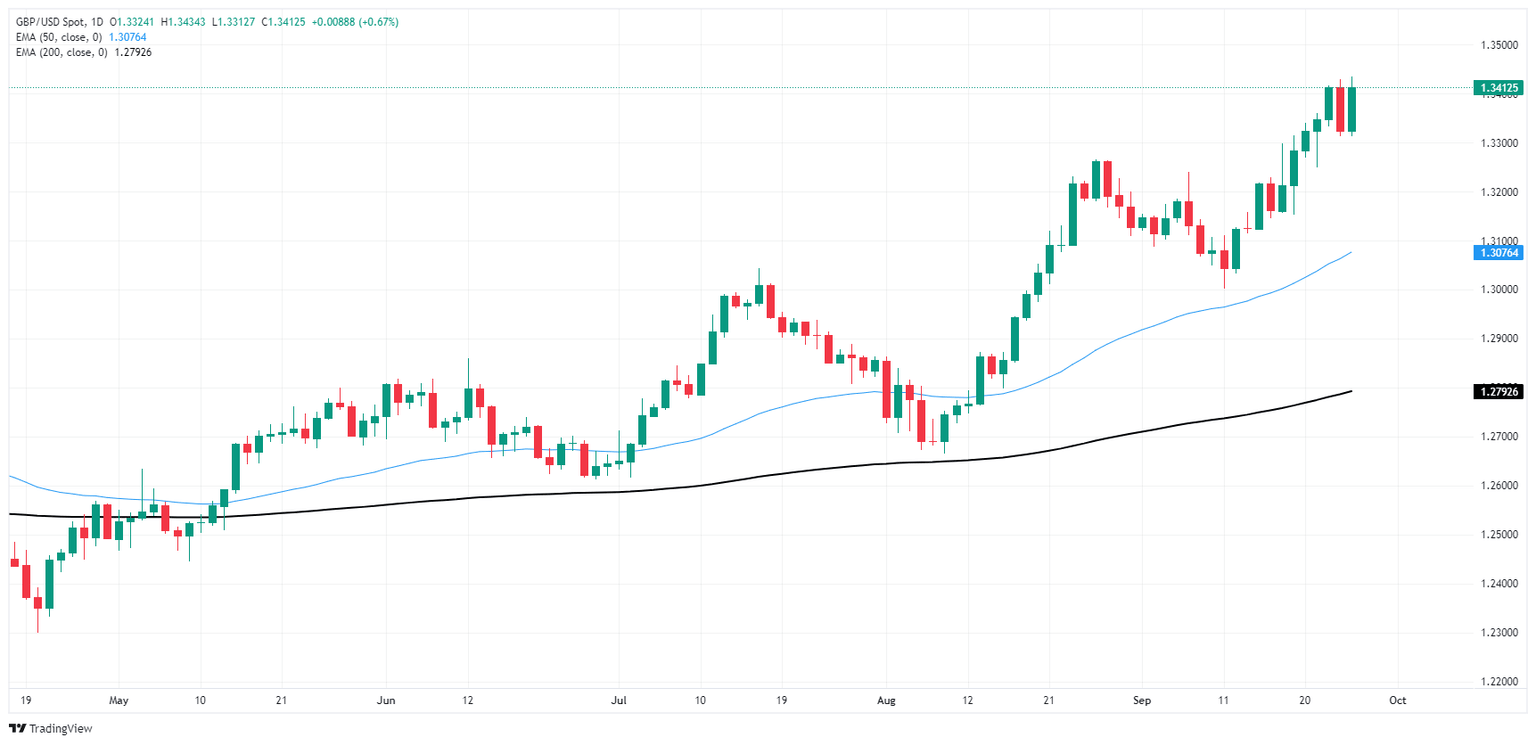This screenshot has height=744, width=1536.
Task: Click the Oct label on time axis
Action: tap(1398, 701)
